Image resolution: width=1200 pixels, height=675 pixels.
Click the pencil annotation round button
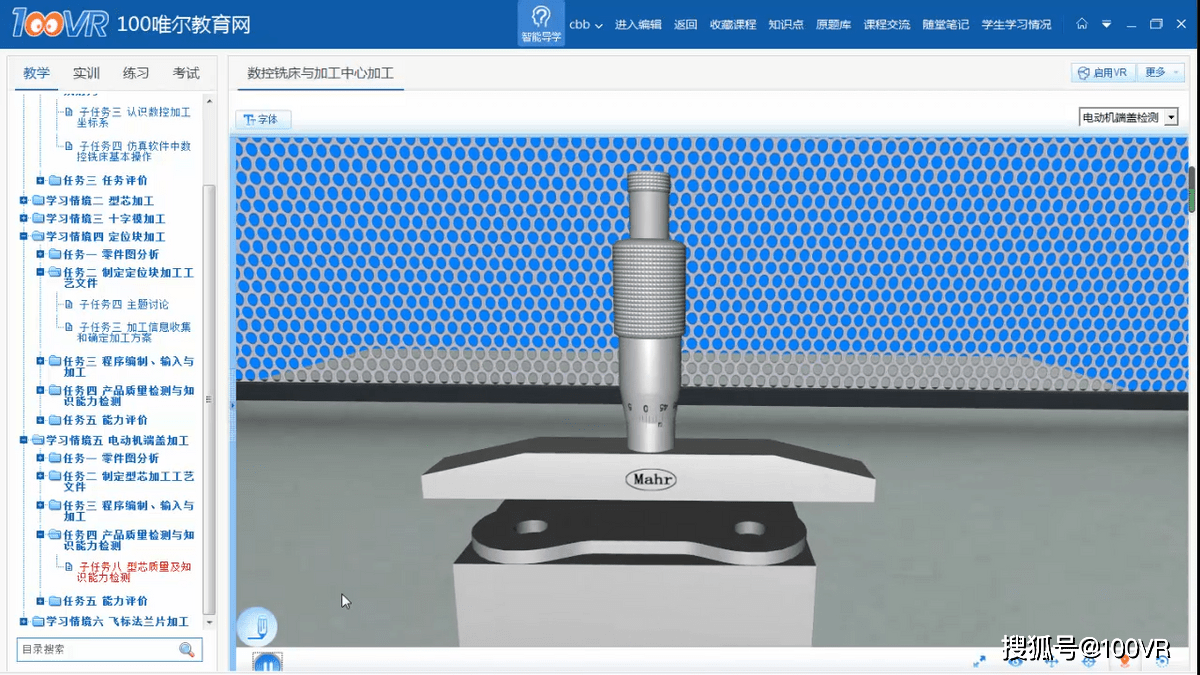[257, 627]
